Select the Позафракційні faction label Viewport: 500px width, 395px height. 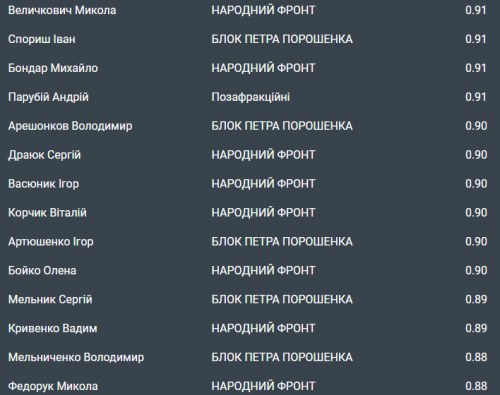click(x=251, y=97)
